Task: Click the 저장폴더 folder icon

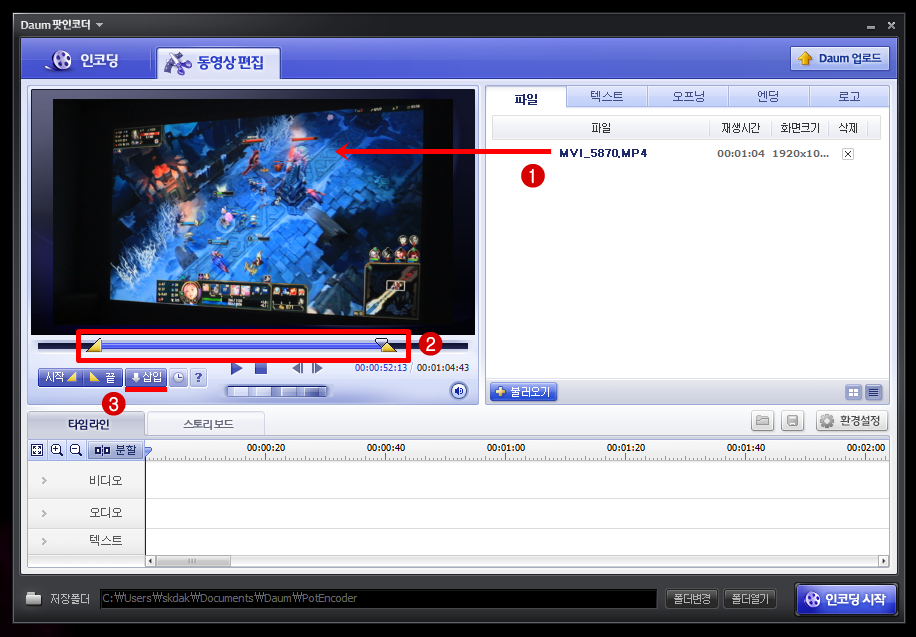Action: click(34, 598)
